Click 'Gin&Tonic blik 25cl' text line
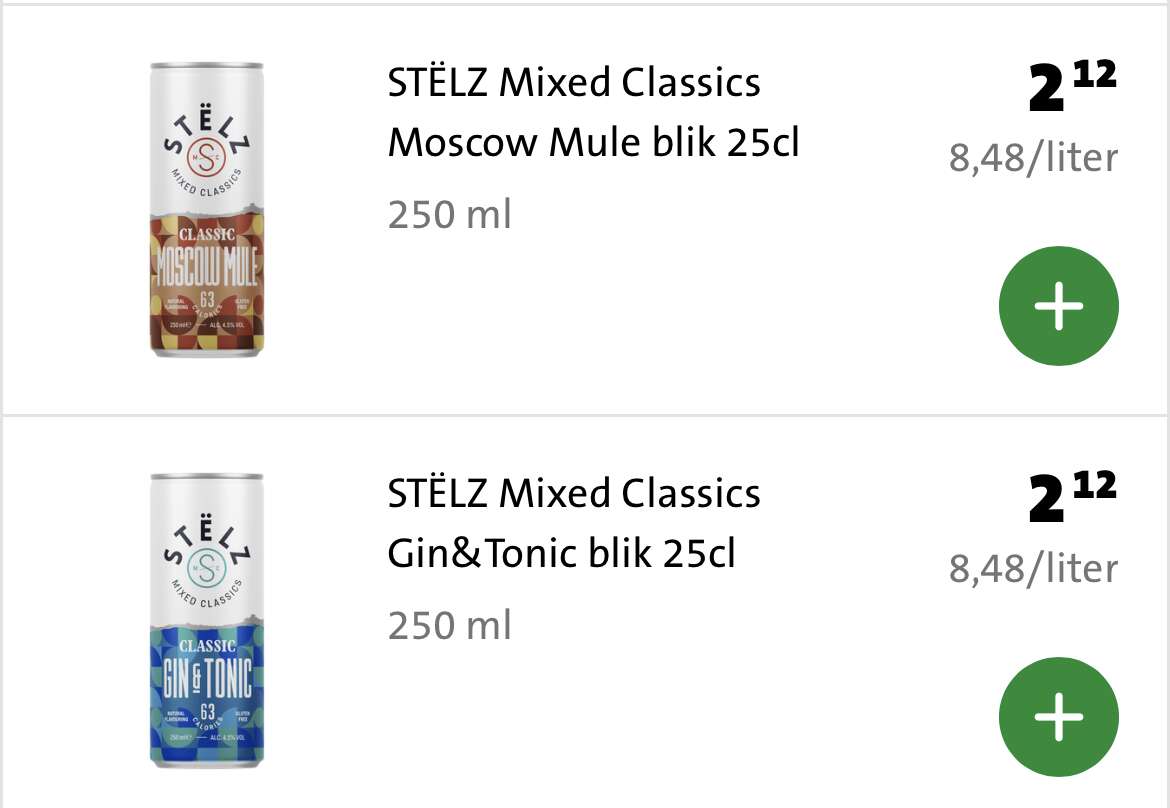The image size is (1170, 808). tap(561, 553)
